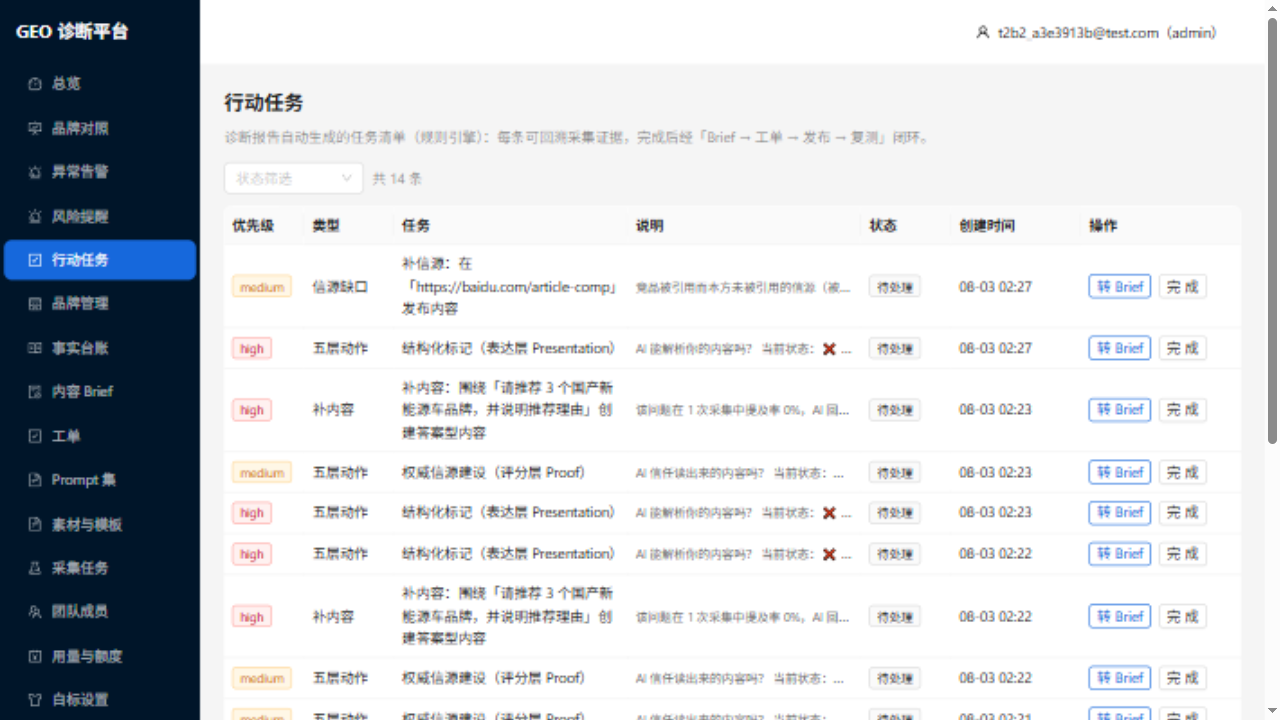Click the red X icon in the 02:27 结构化标记 row
Image resolution: width=1280 pixels, height=720 pixels.
(829, 349)
